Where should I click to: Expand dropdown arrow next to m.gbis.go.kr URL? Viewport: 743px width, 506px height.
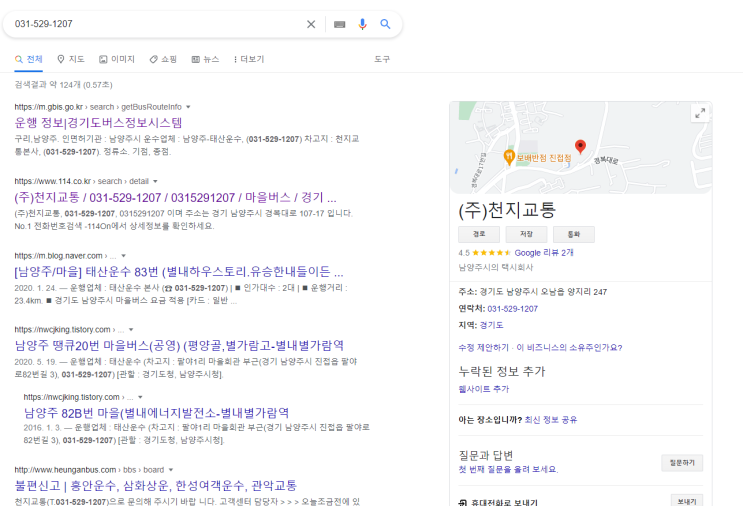[188, 107]
